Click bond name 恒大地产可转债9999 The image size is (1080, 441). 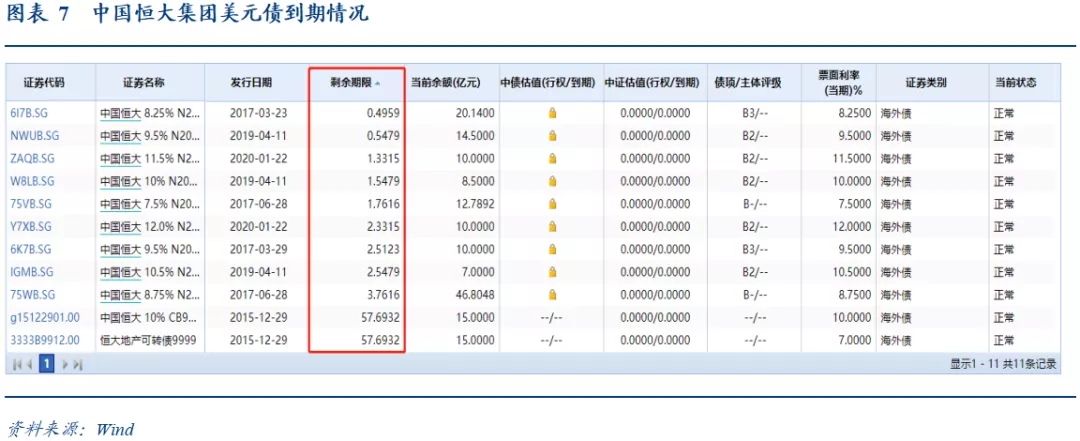(149, 340)
